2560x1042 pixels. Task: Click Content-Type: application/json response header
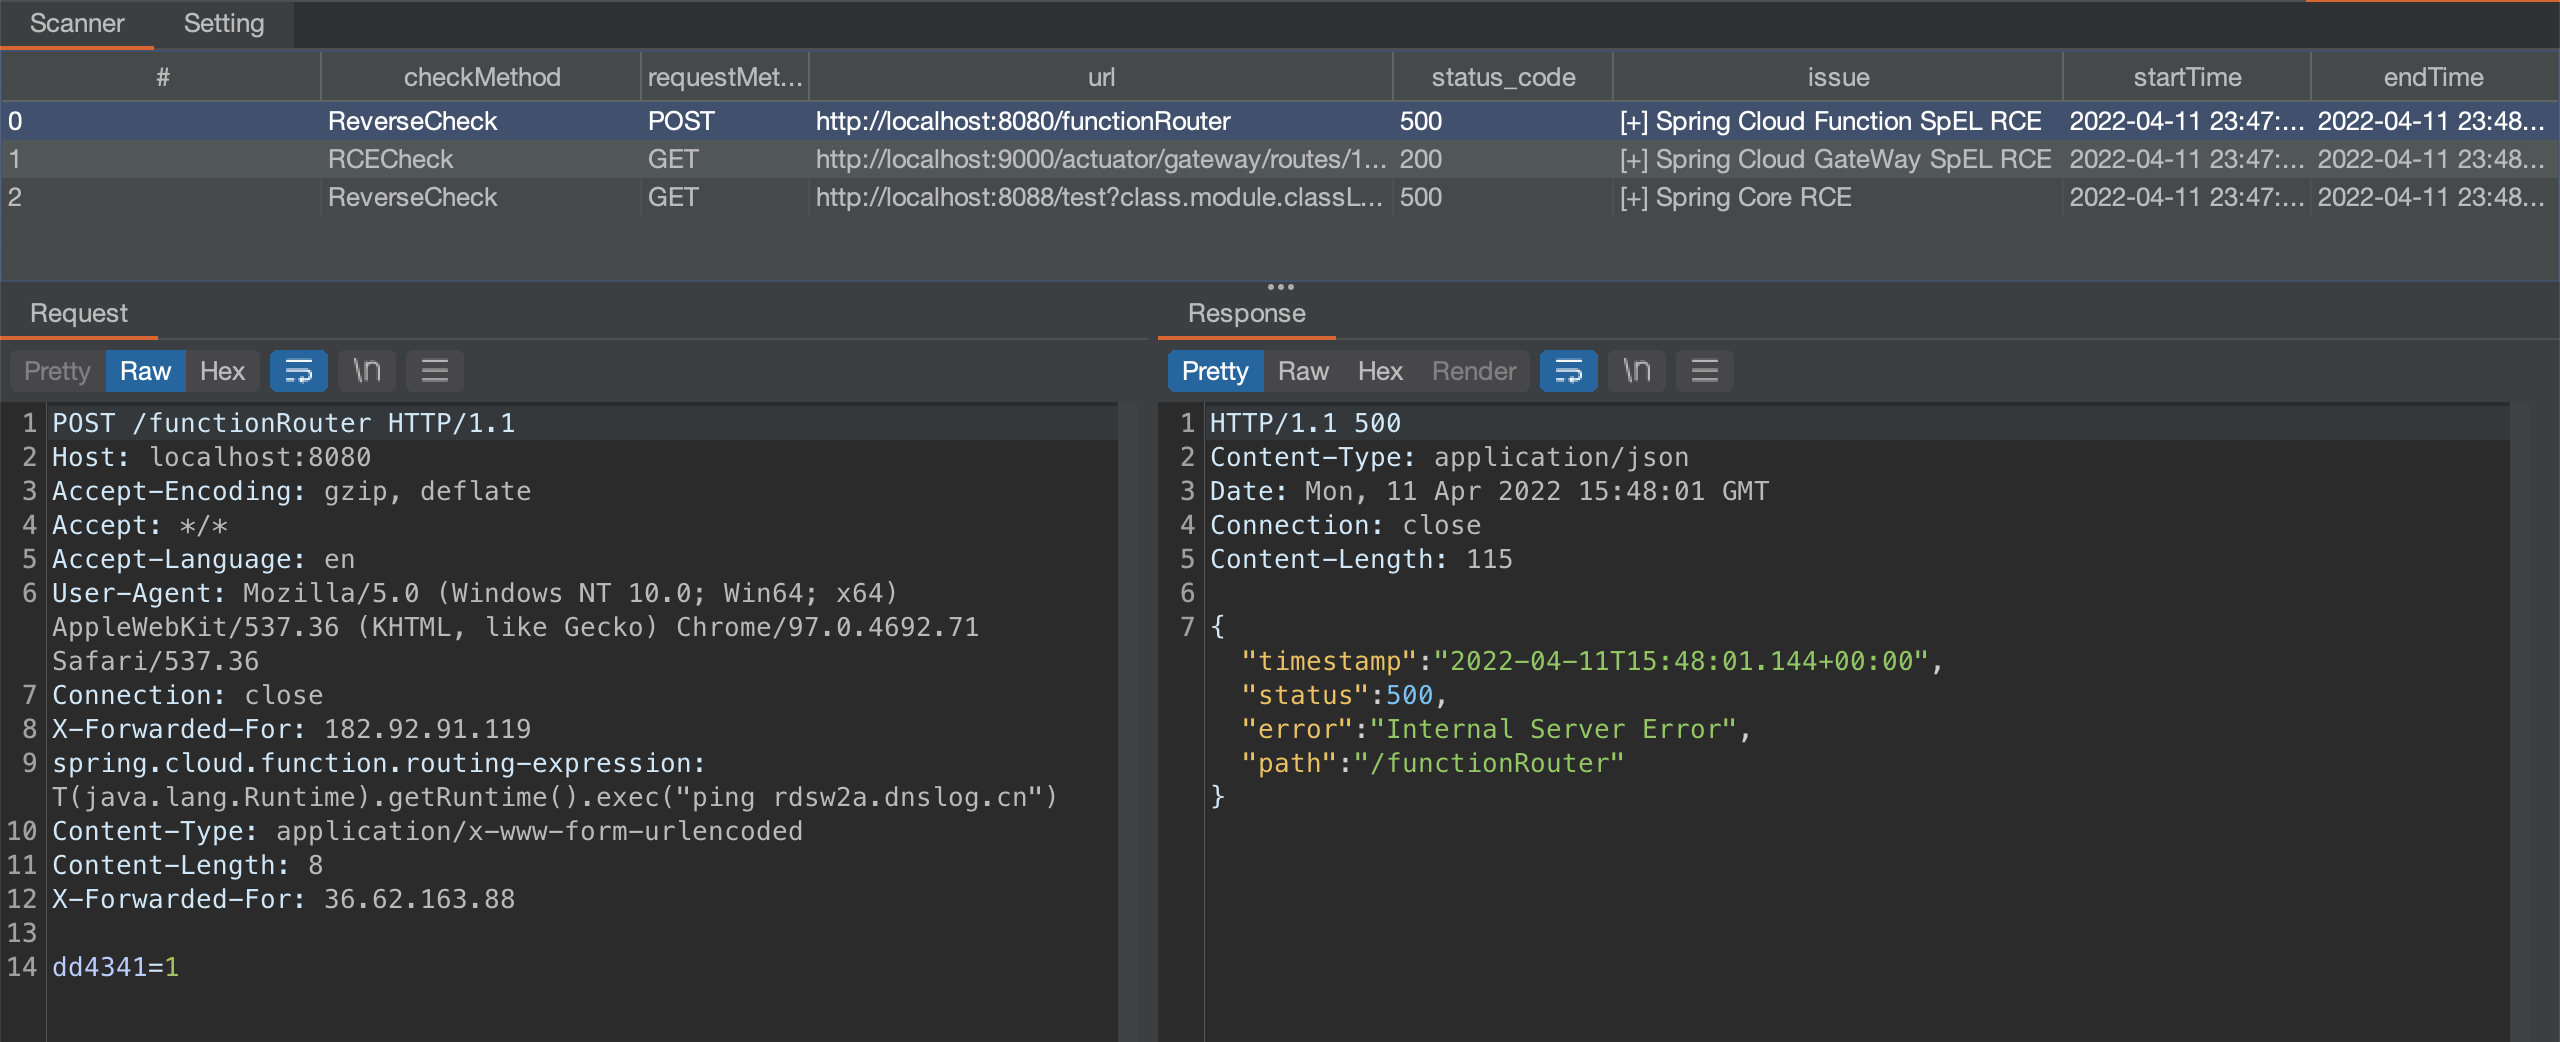pyautogui.click(x=1449, y=457)
